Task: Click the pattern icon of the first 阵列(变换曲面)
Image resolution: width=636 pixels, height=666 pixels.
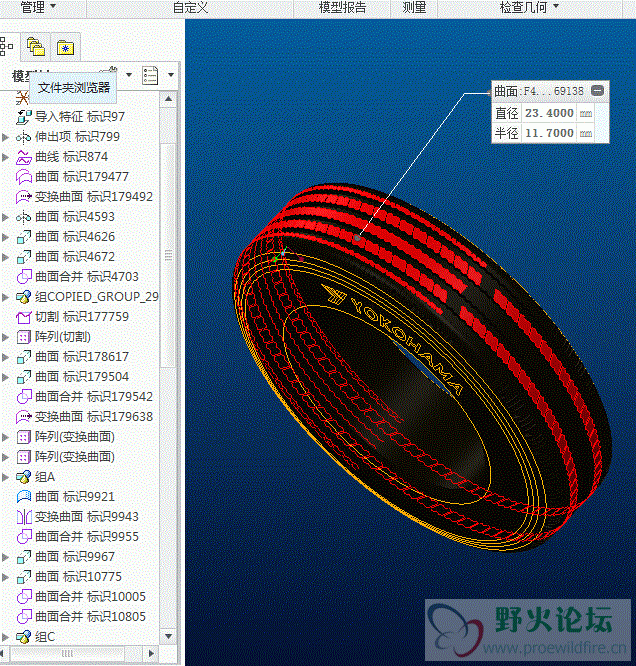Action: pos(24,437)
